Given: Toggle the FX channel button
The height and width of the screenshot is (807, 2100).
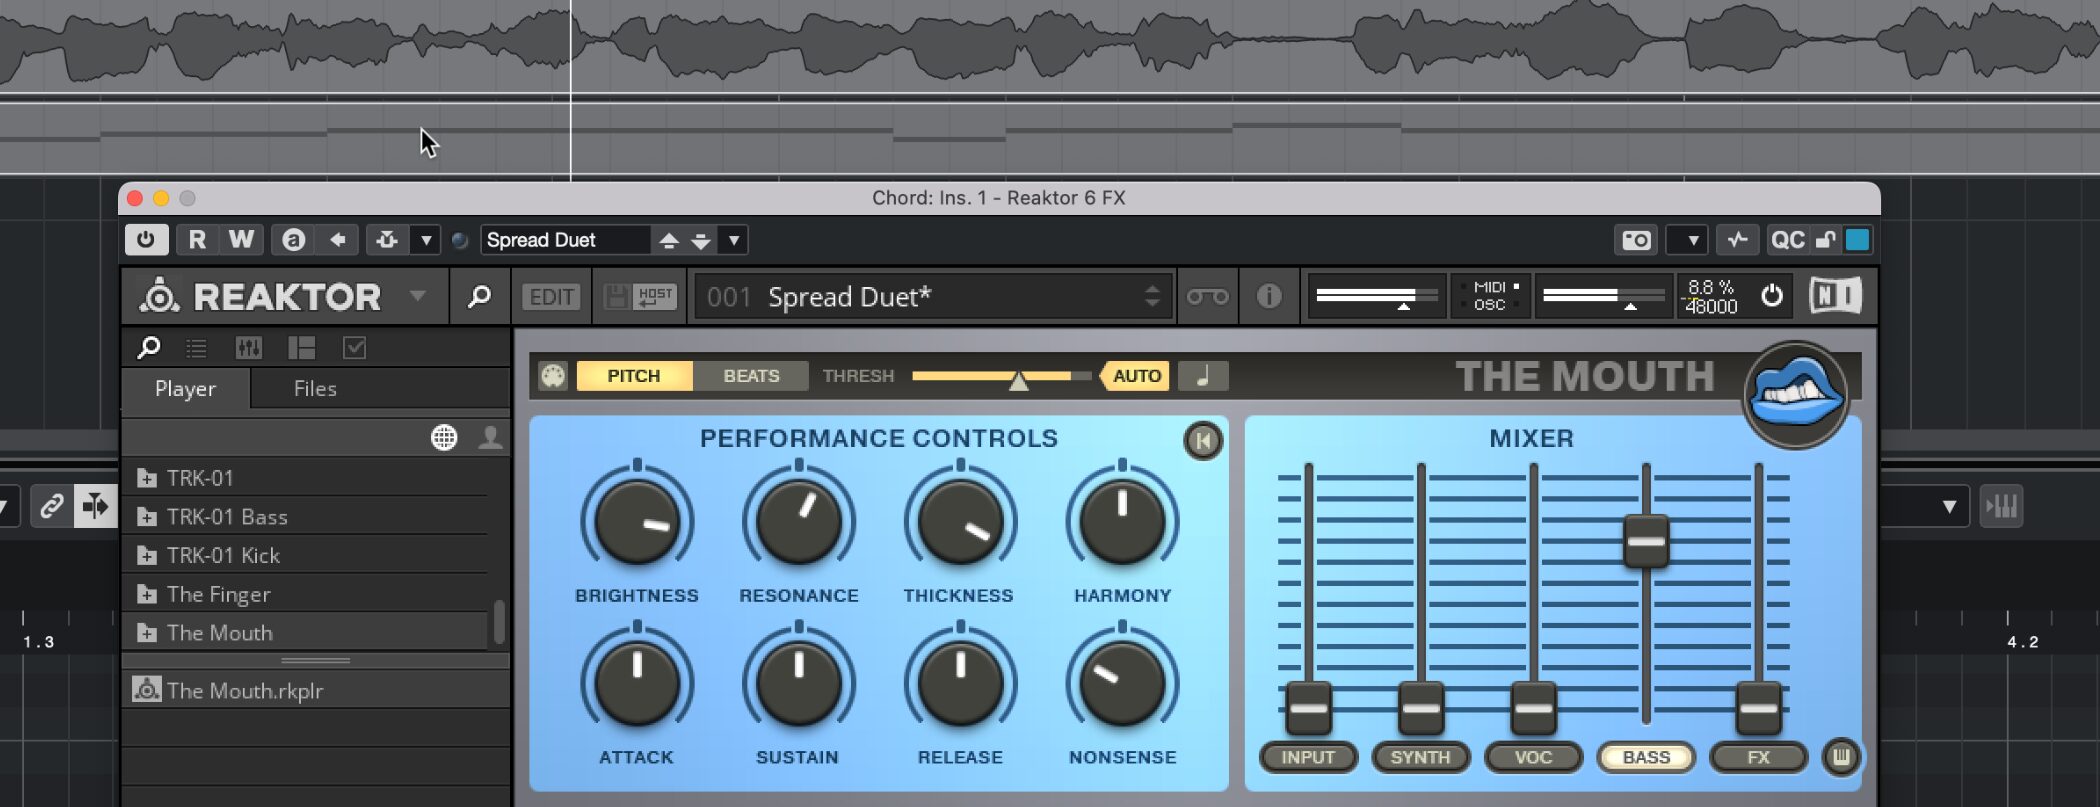Looking at the screenshot, I should [1758, 757].
